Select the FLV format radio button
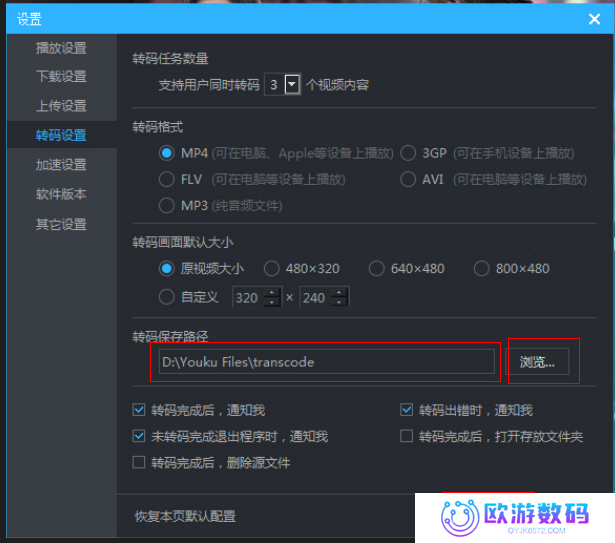Screen dimensions: 615x543 [167, 179]
